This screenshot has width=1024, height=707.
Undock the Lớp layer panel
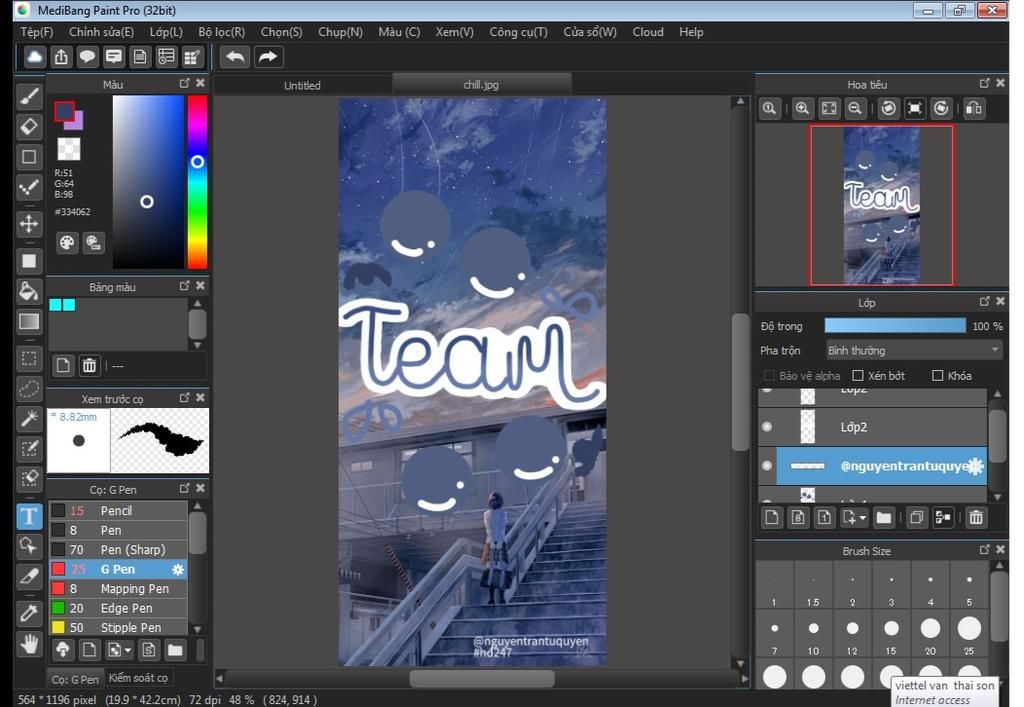pos(985,301)
